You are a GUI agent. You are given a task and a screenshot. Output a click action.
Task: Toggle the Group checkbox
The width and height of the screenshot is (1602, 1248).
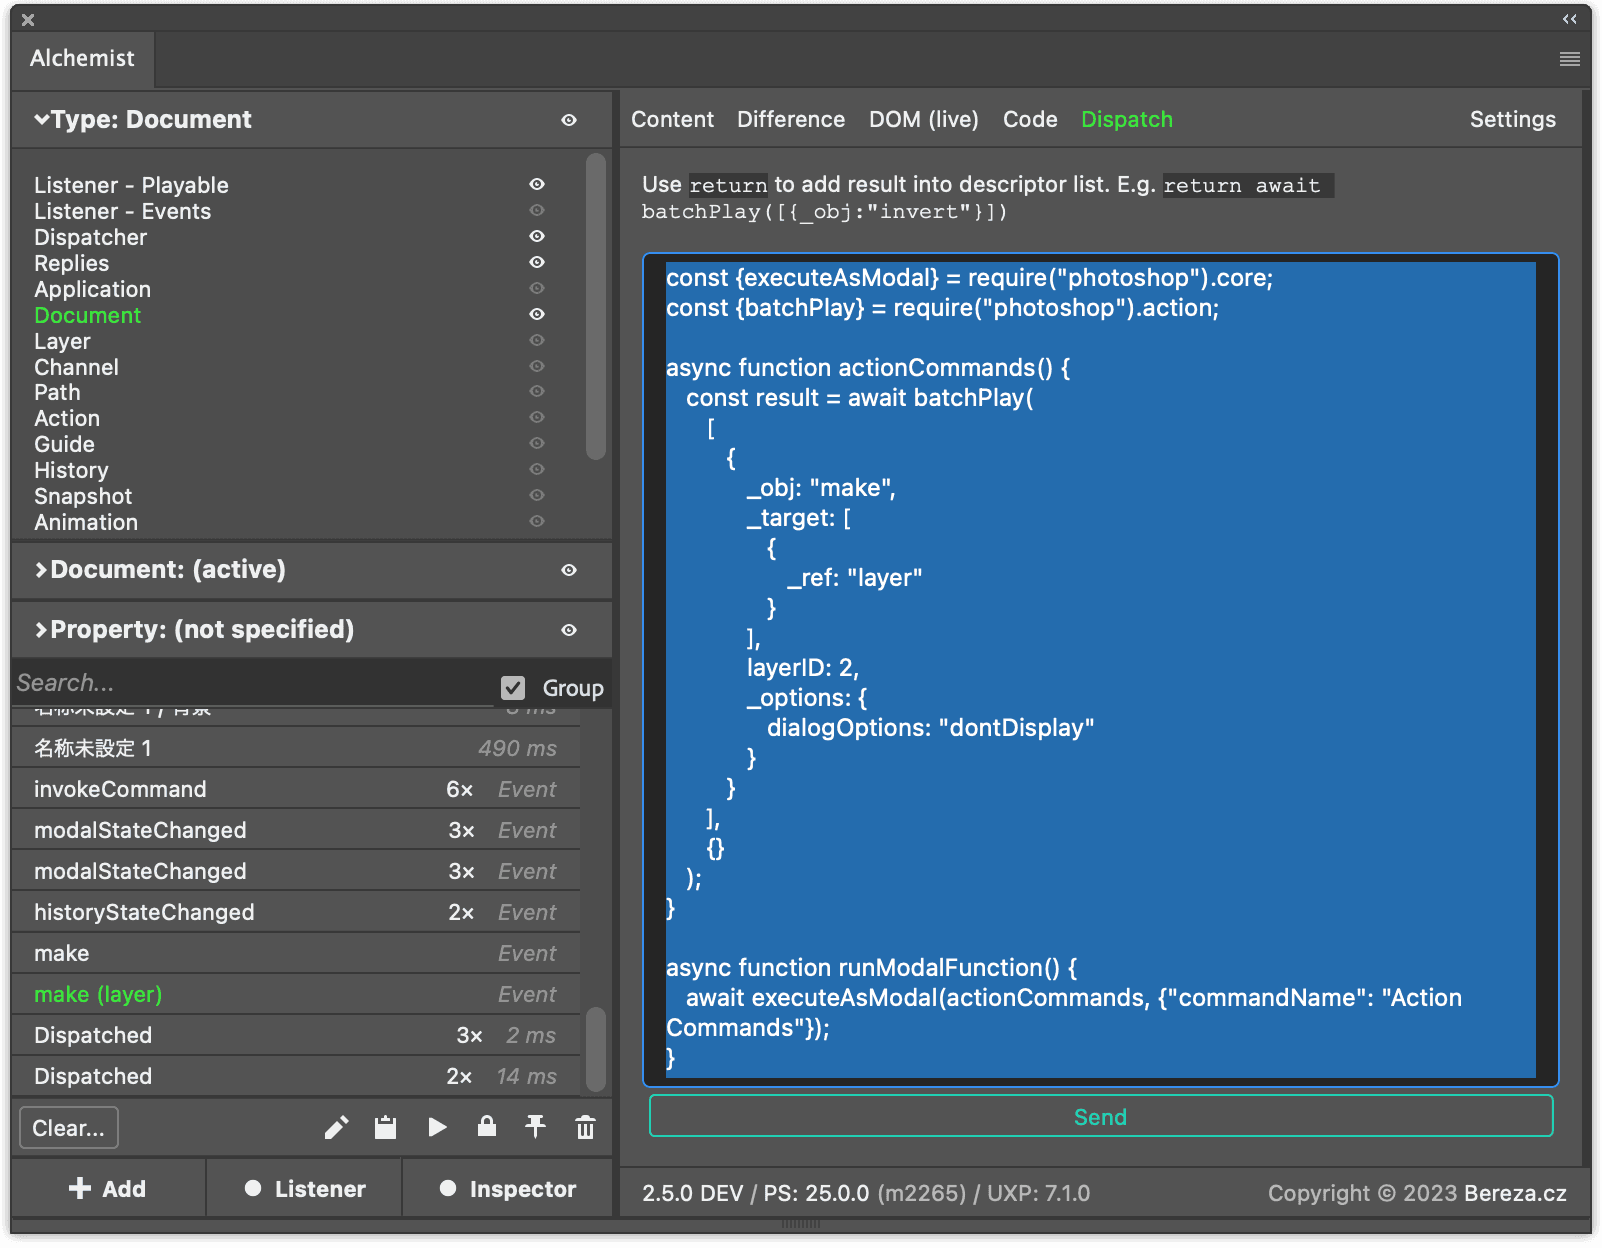[x=513, y=688]
